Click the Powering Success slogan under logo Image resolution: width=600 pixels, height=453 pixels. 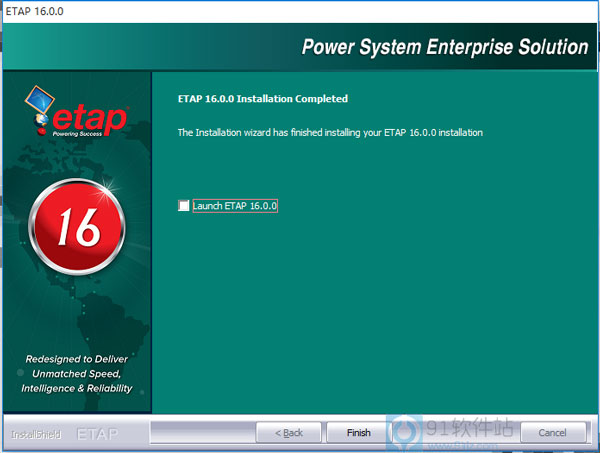point(93,132)
